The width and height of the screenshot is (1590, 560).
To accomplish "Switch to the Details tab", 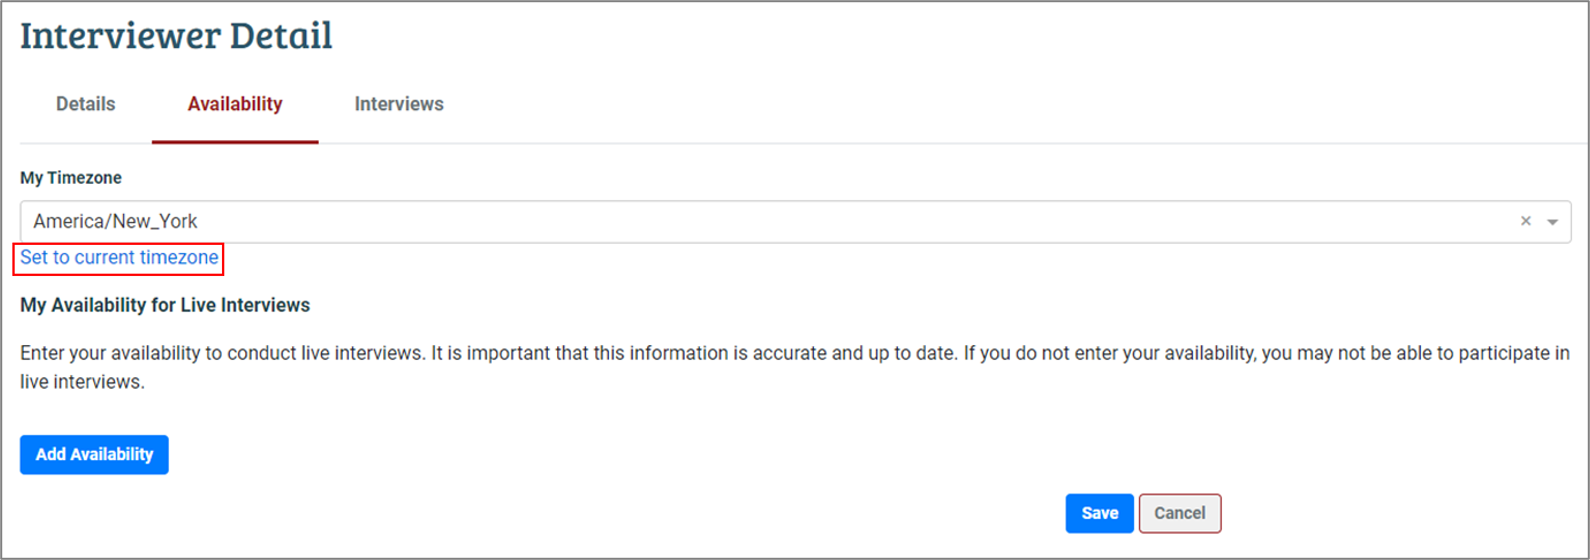I will click(x=85, y=104).
